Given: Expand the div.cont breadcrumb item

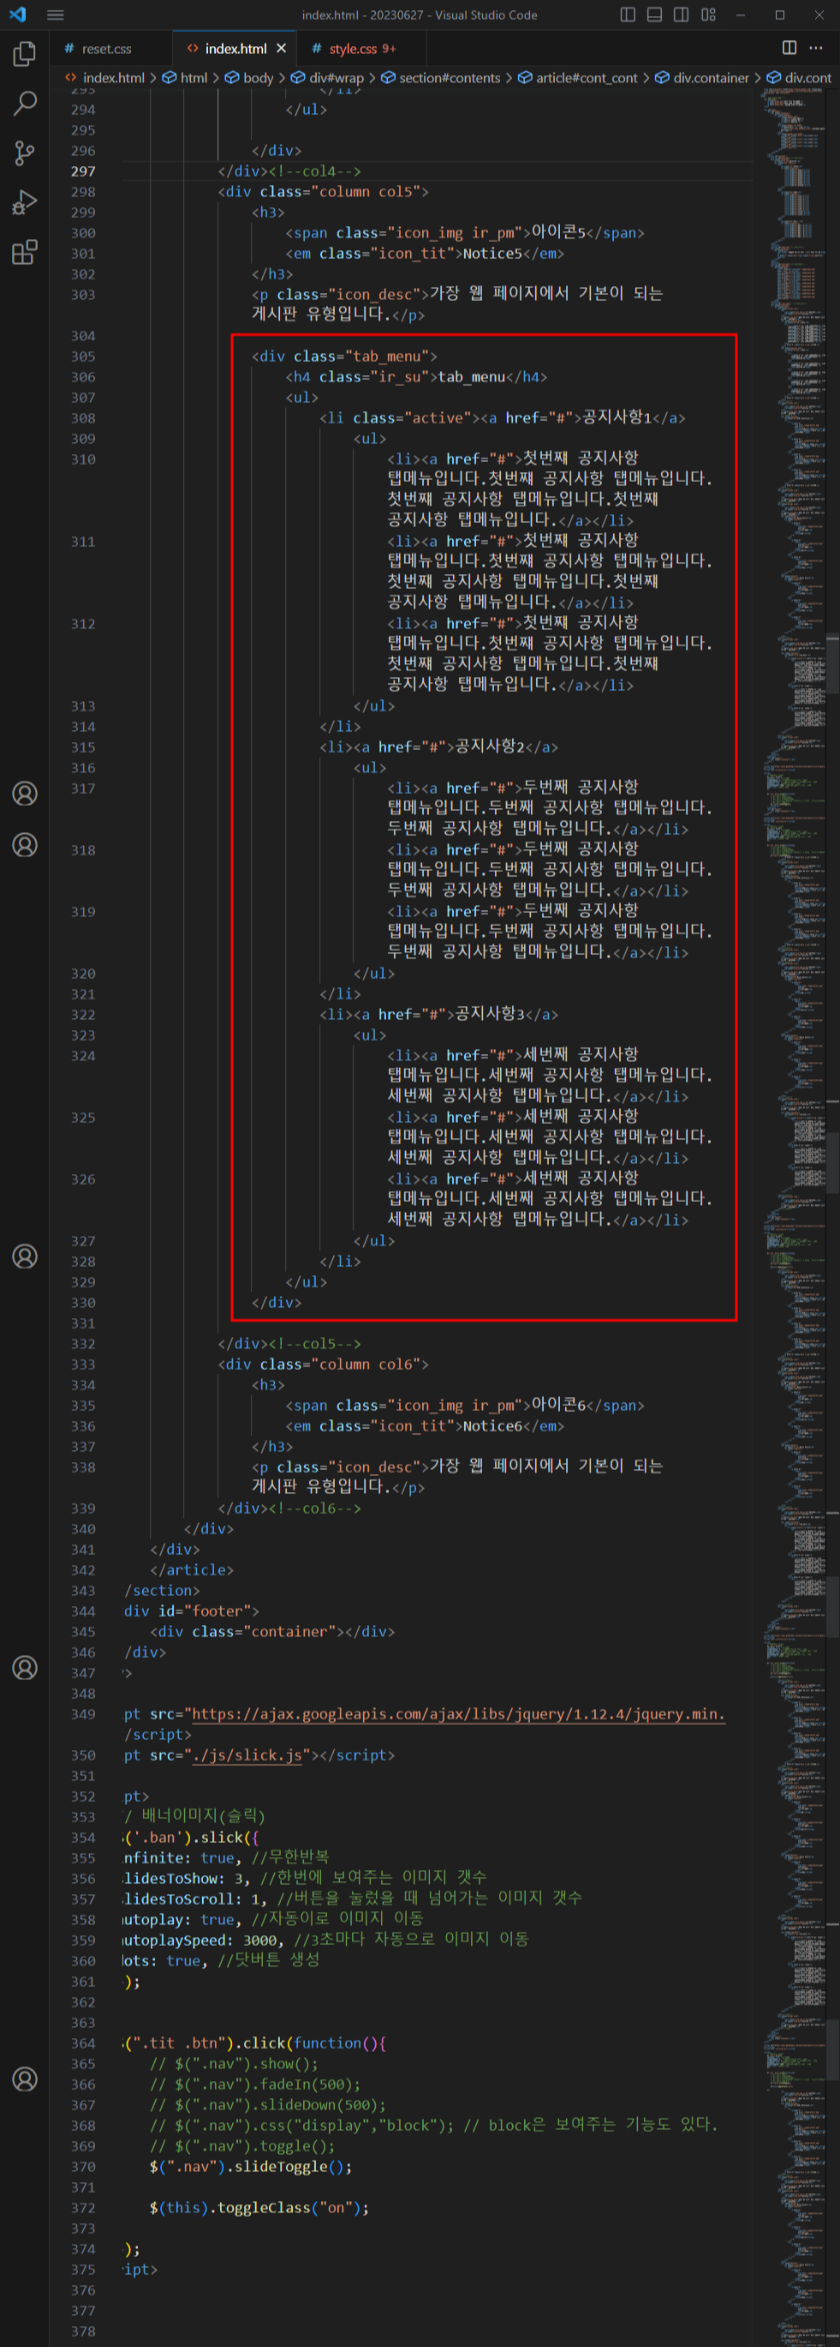Looking at the screenshot, I should [799, 78].
